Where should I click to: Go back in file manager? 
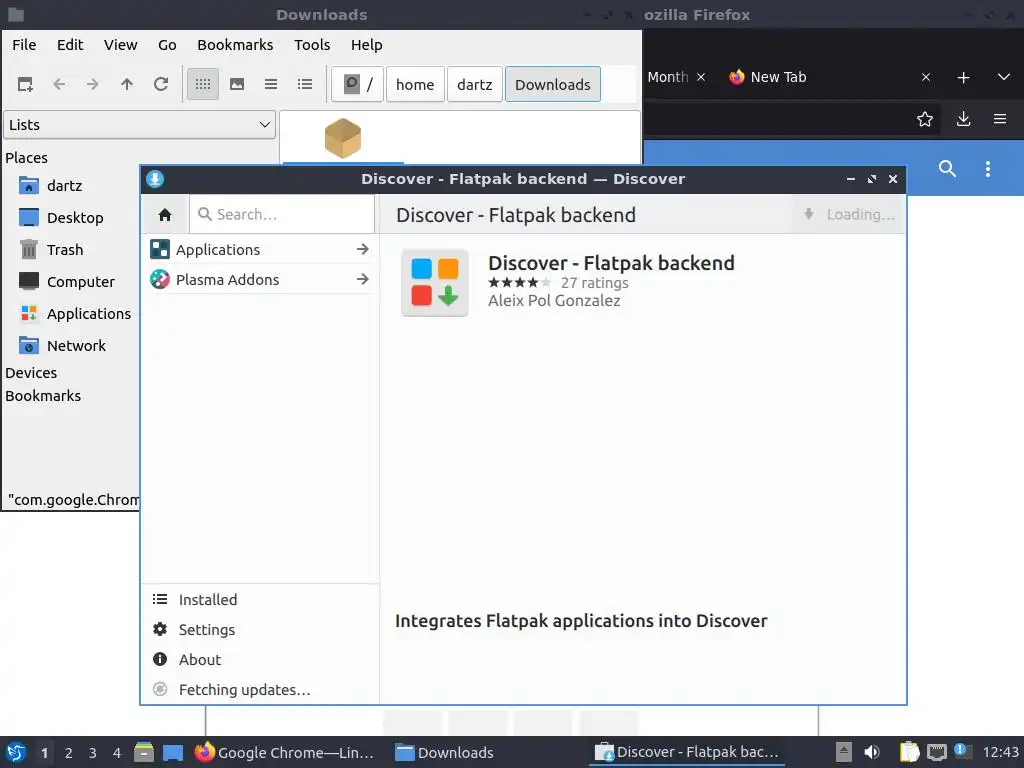click(x=59, y=84)
